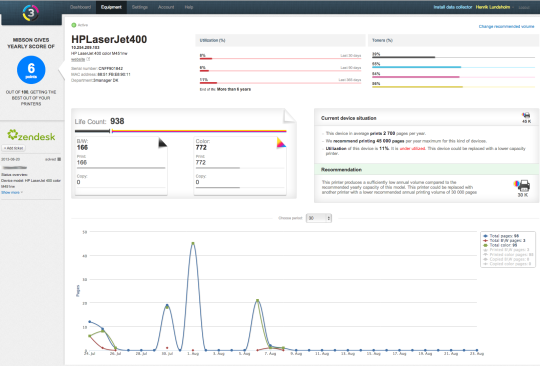Viewport: 540px width, 366px height.
Task: Click the Color page corner icon
Action: coord(281,143)
